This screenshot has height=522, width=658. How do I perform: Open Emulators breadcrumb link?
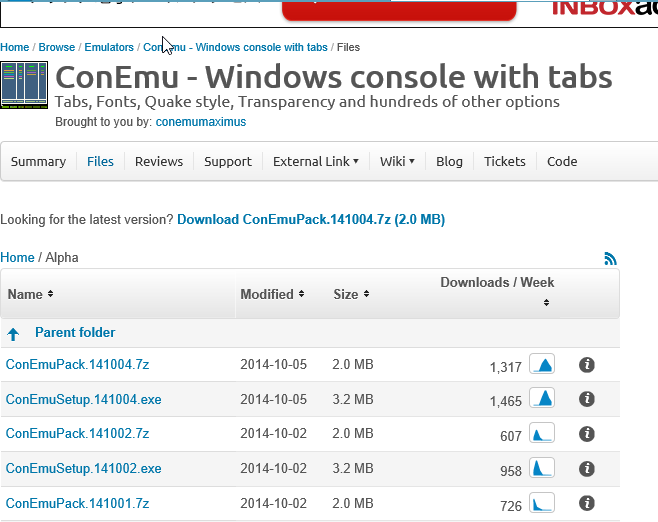click(109, 47)
